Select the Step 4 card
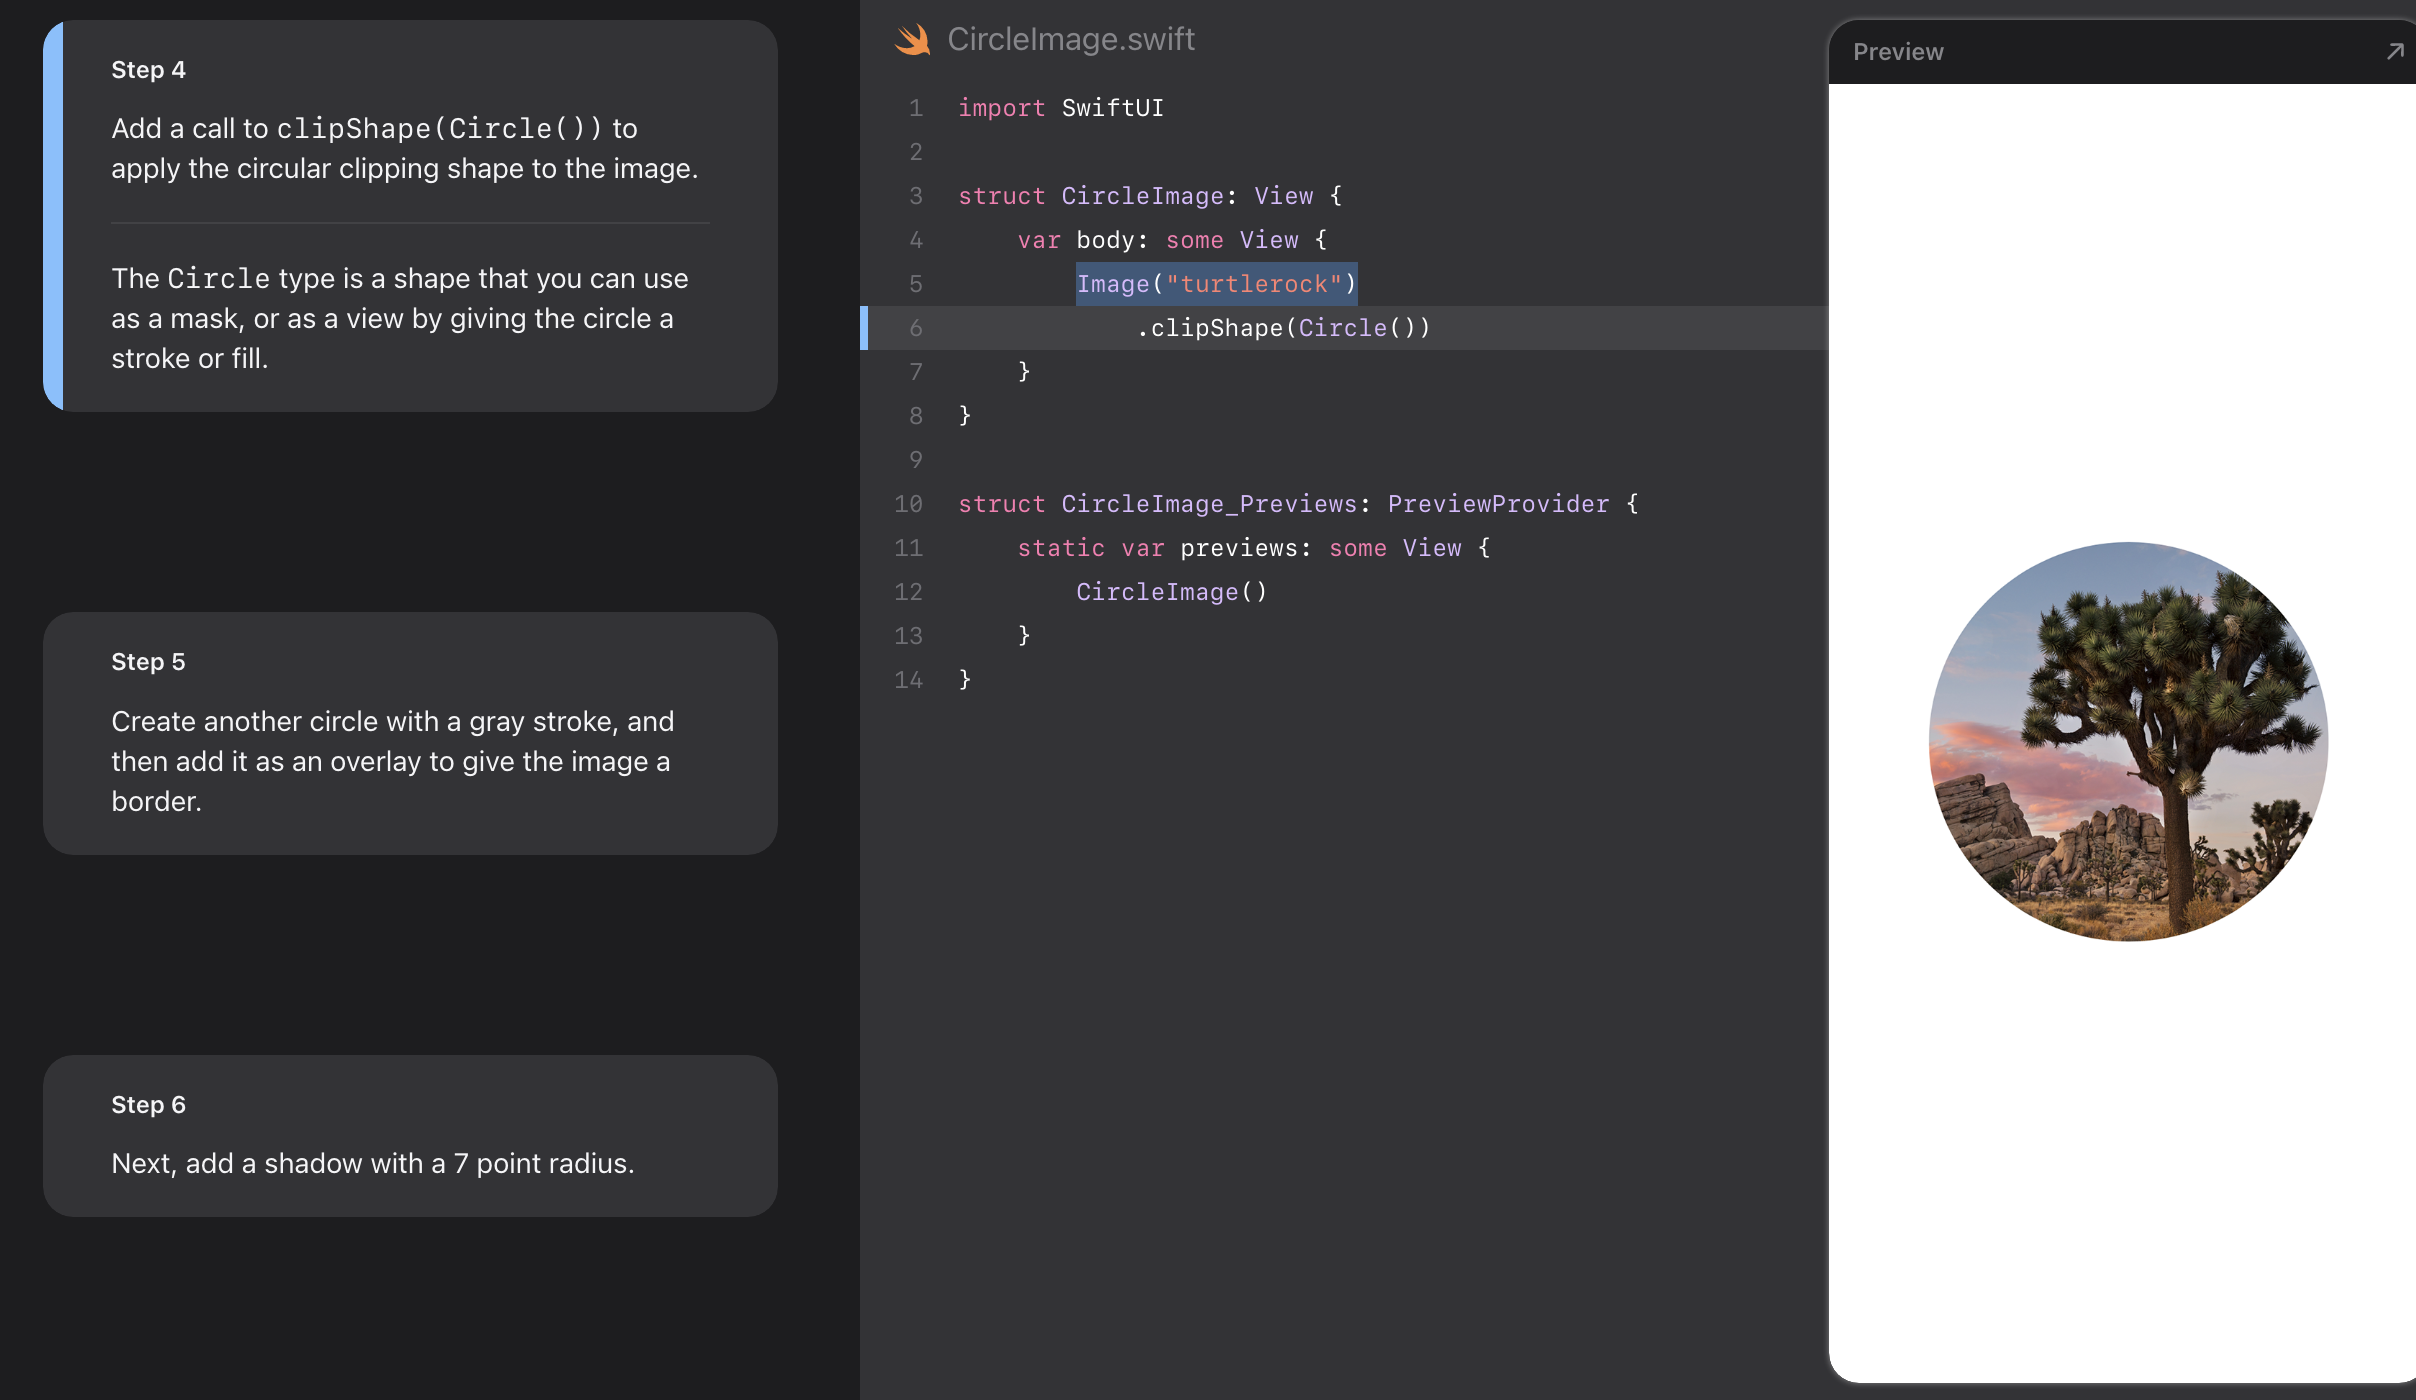 tap(410, 215)
